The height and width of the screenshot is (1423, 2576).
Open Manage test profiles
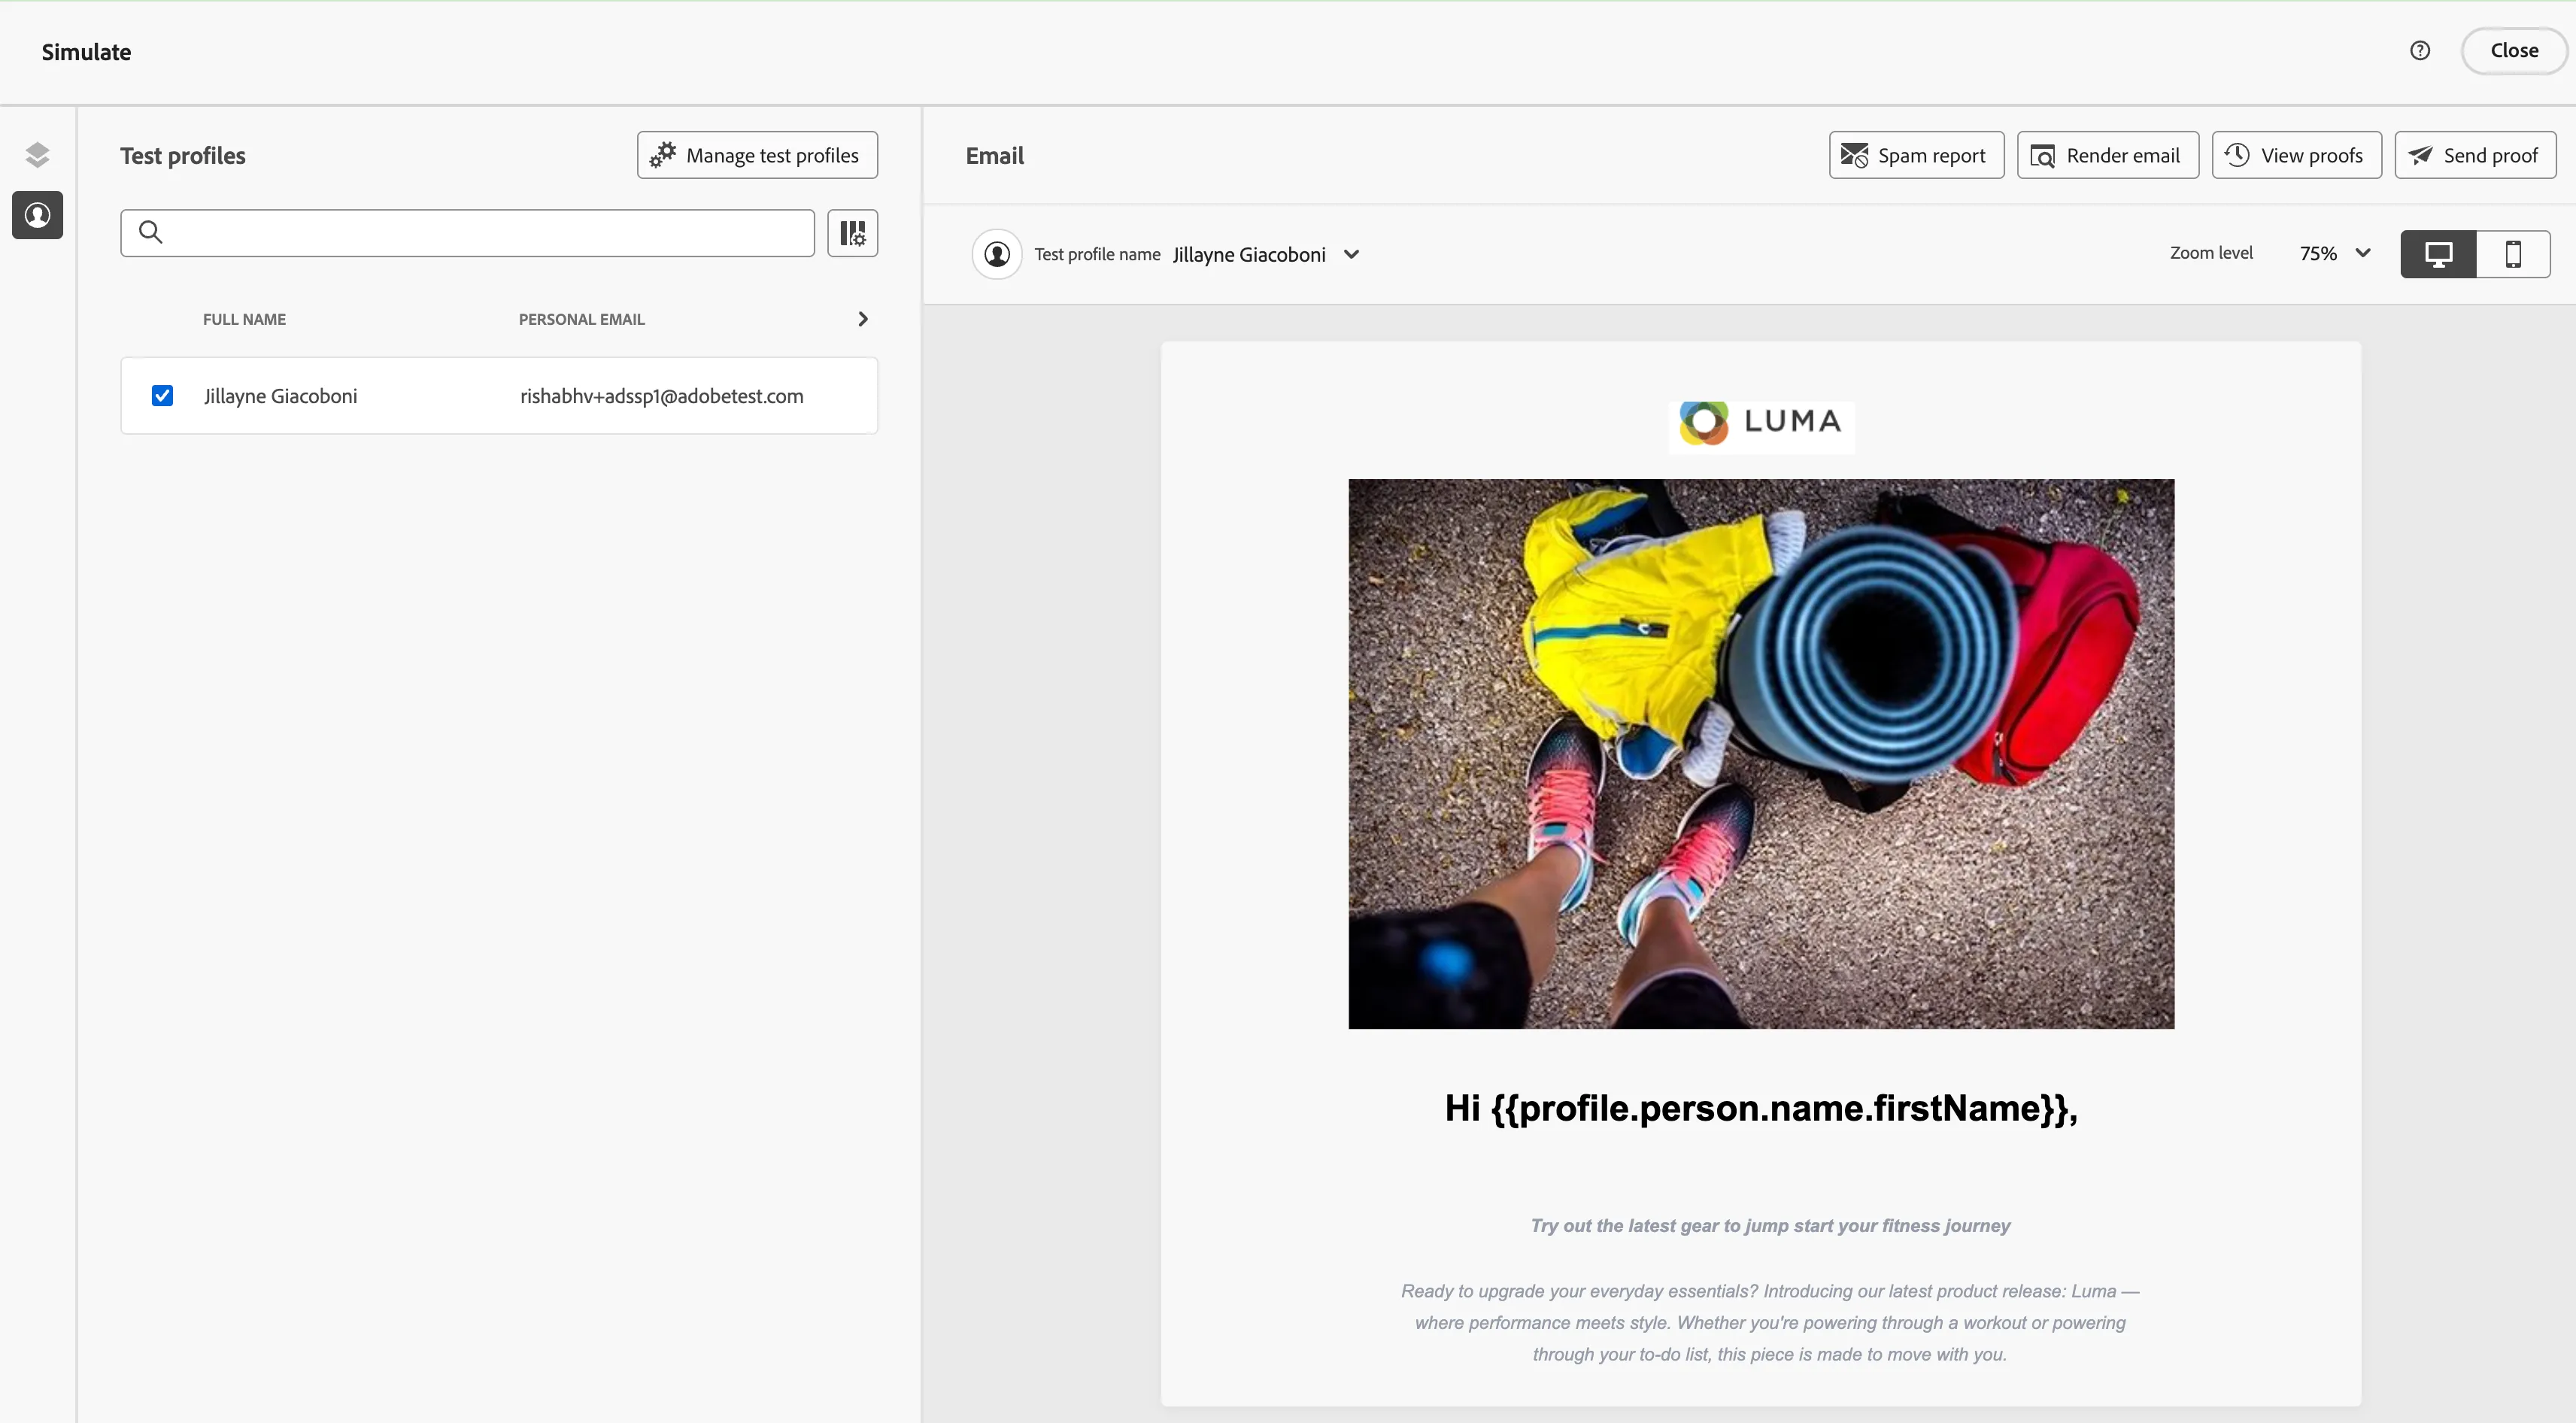(757, 155)
